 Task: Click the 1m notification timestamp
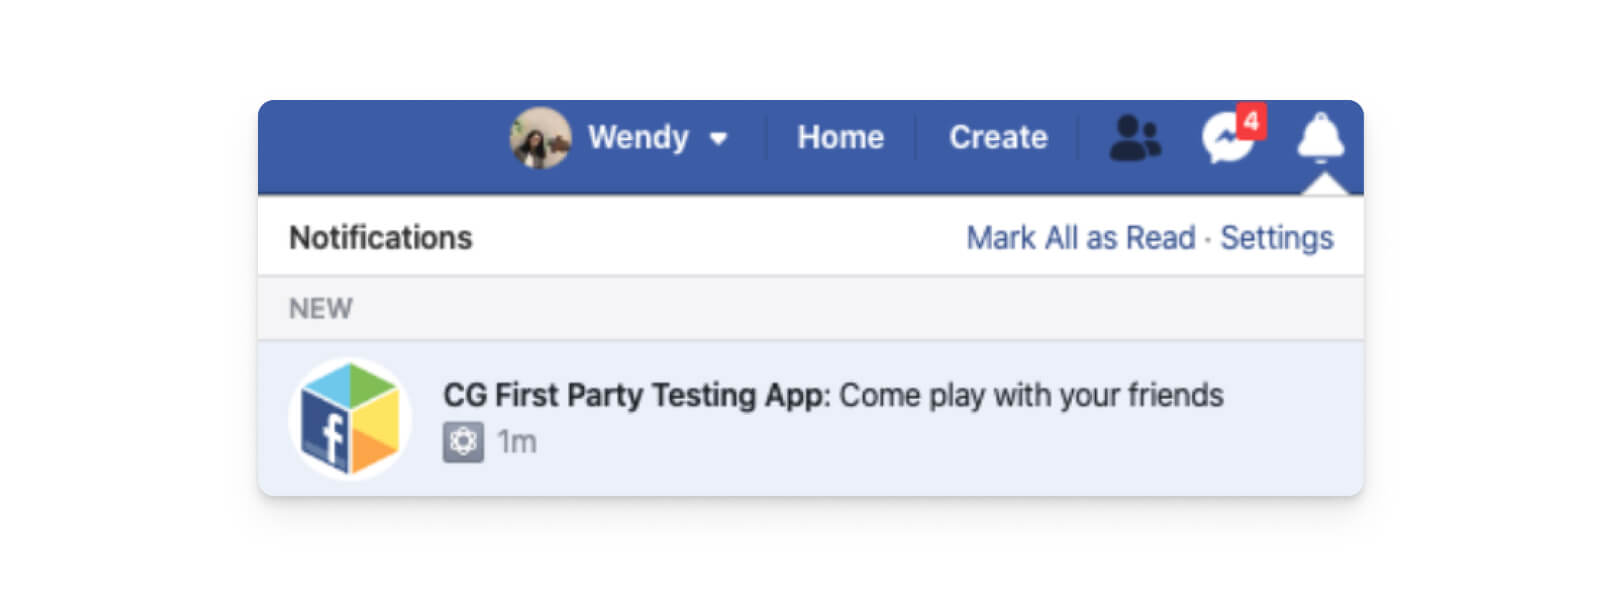pyautogui.click(x=517, y=442)
